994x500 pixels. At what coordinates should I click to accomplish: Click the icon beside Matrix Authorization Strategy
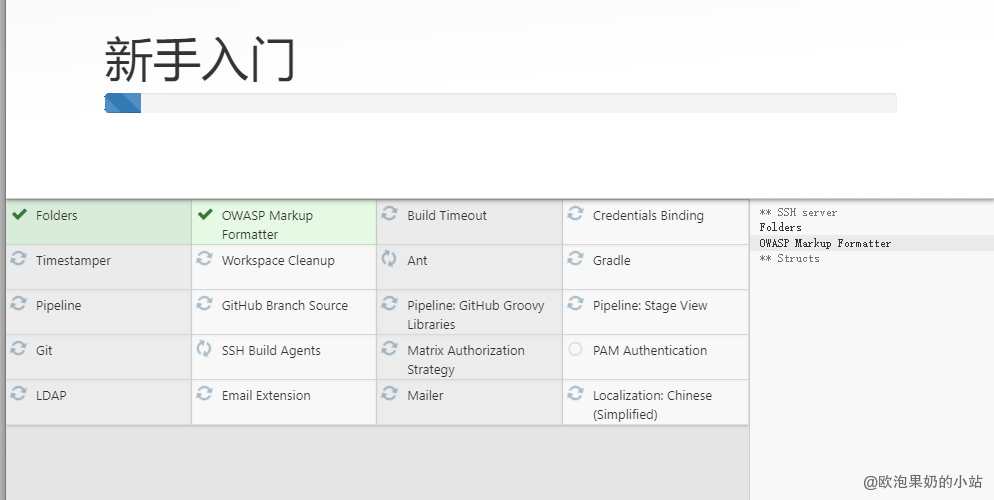389,349
